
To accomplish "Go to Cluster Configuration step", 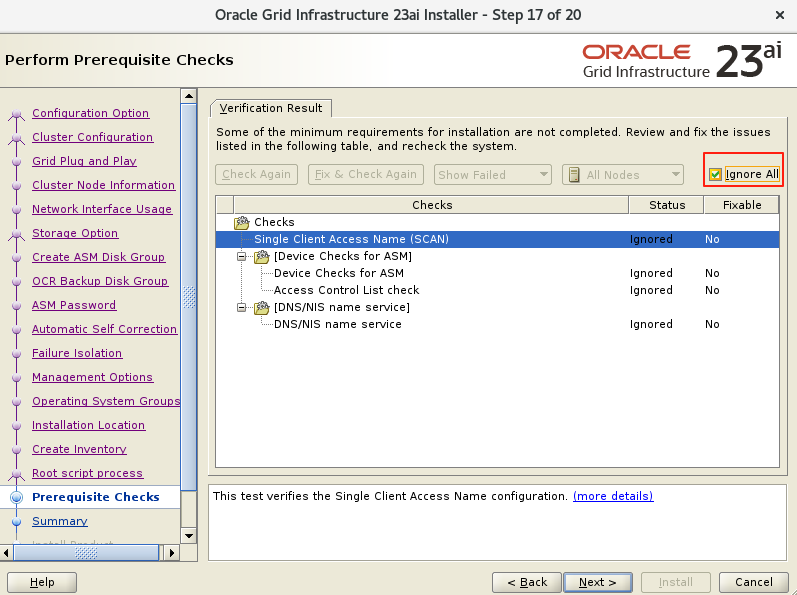I will point(93,137).
